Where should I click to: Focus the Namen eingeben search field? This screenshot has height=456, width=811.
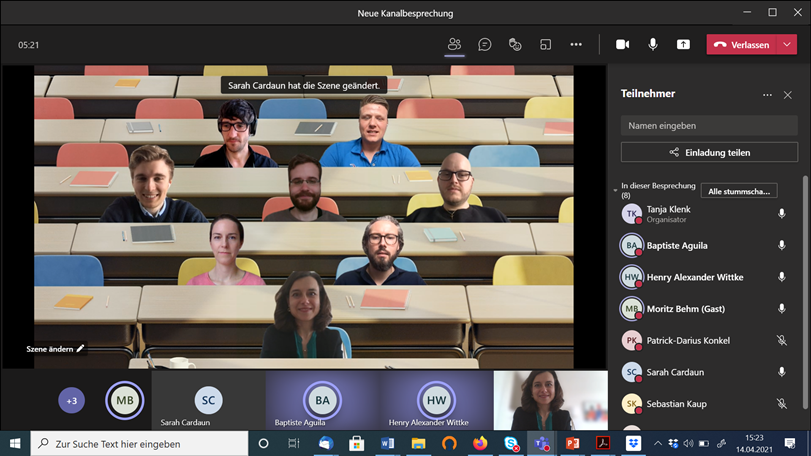pyautogui.click(x=709, y=126)
